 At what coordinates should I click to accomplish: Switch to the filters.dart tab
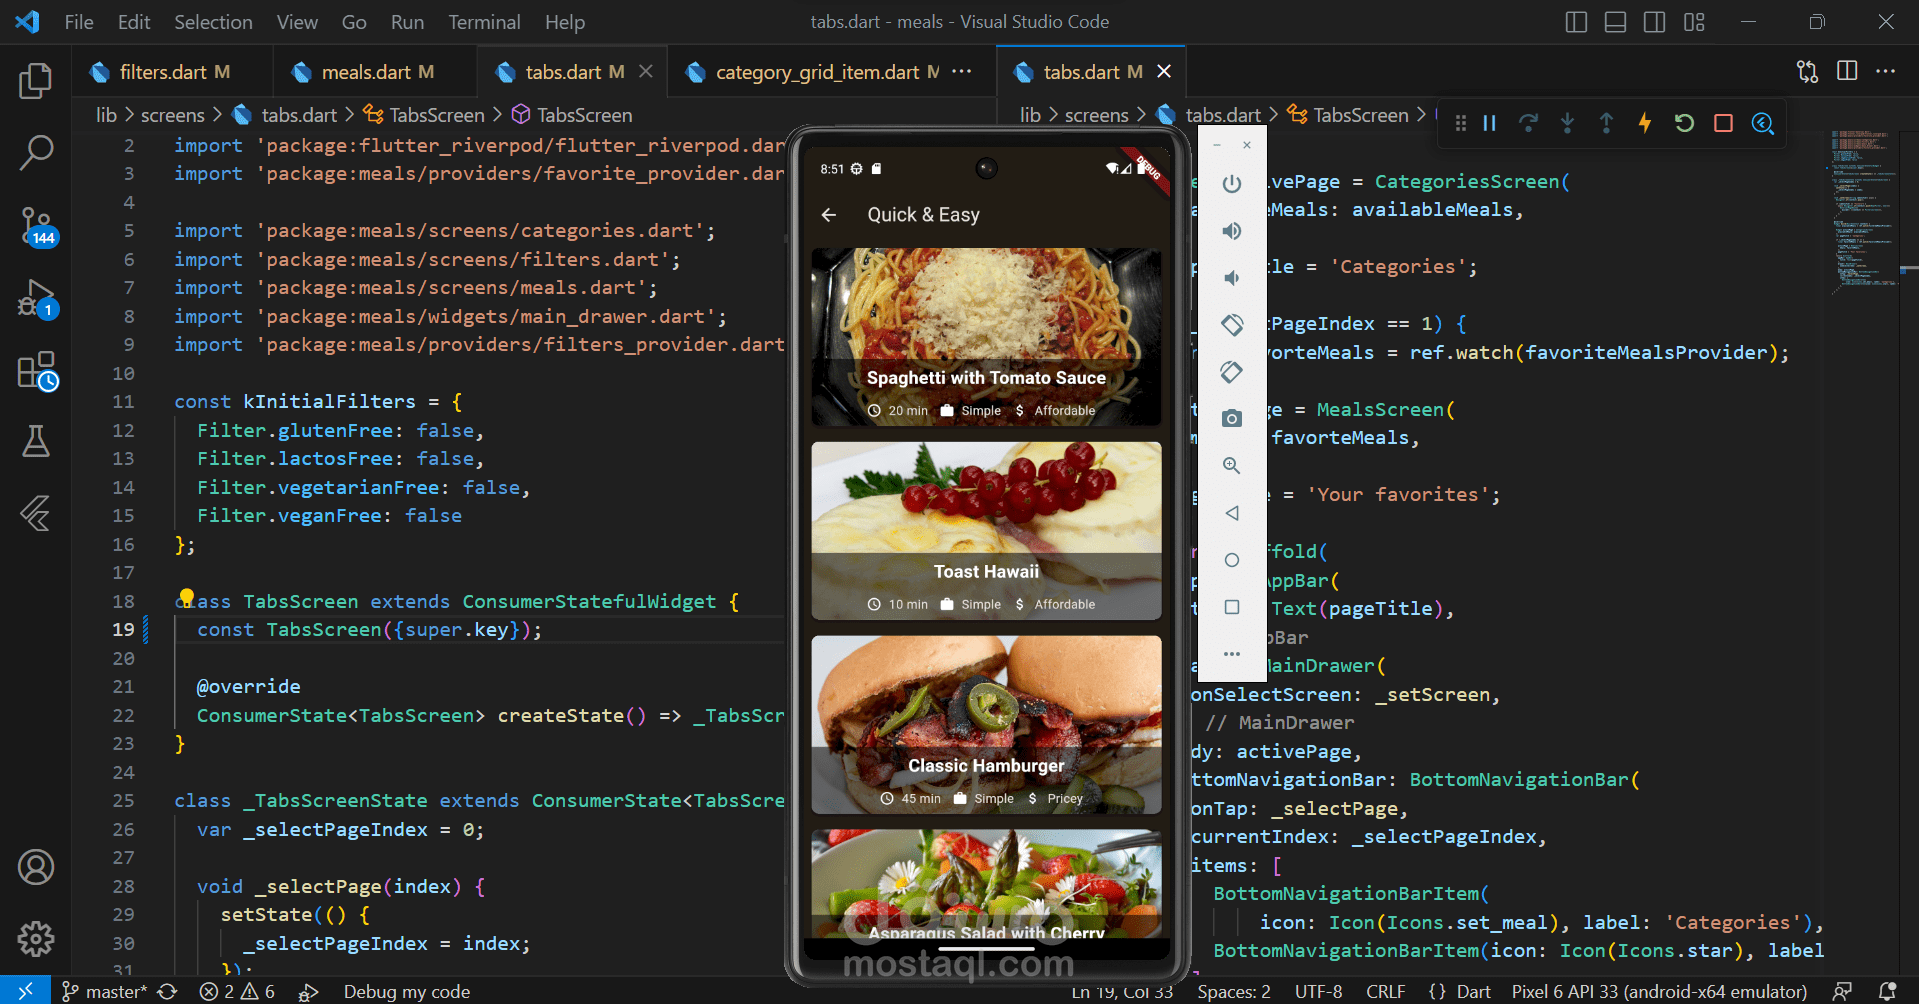click(172, 72)
